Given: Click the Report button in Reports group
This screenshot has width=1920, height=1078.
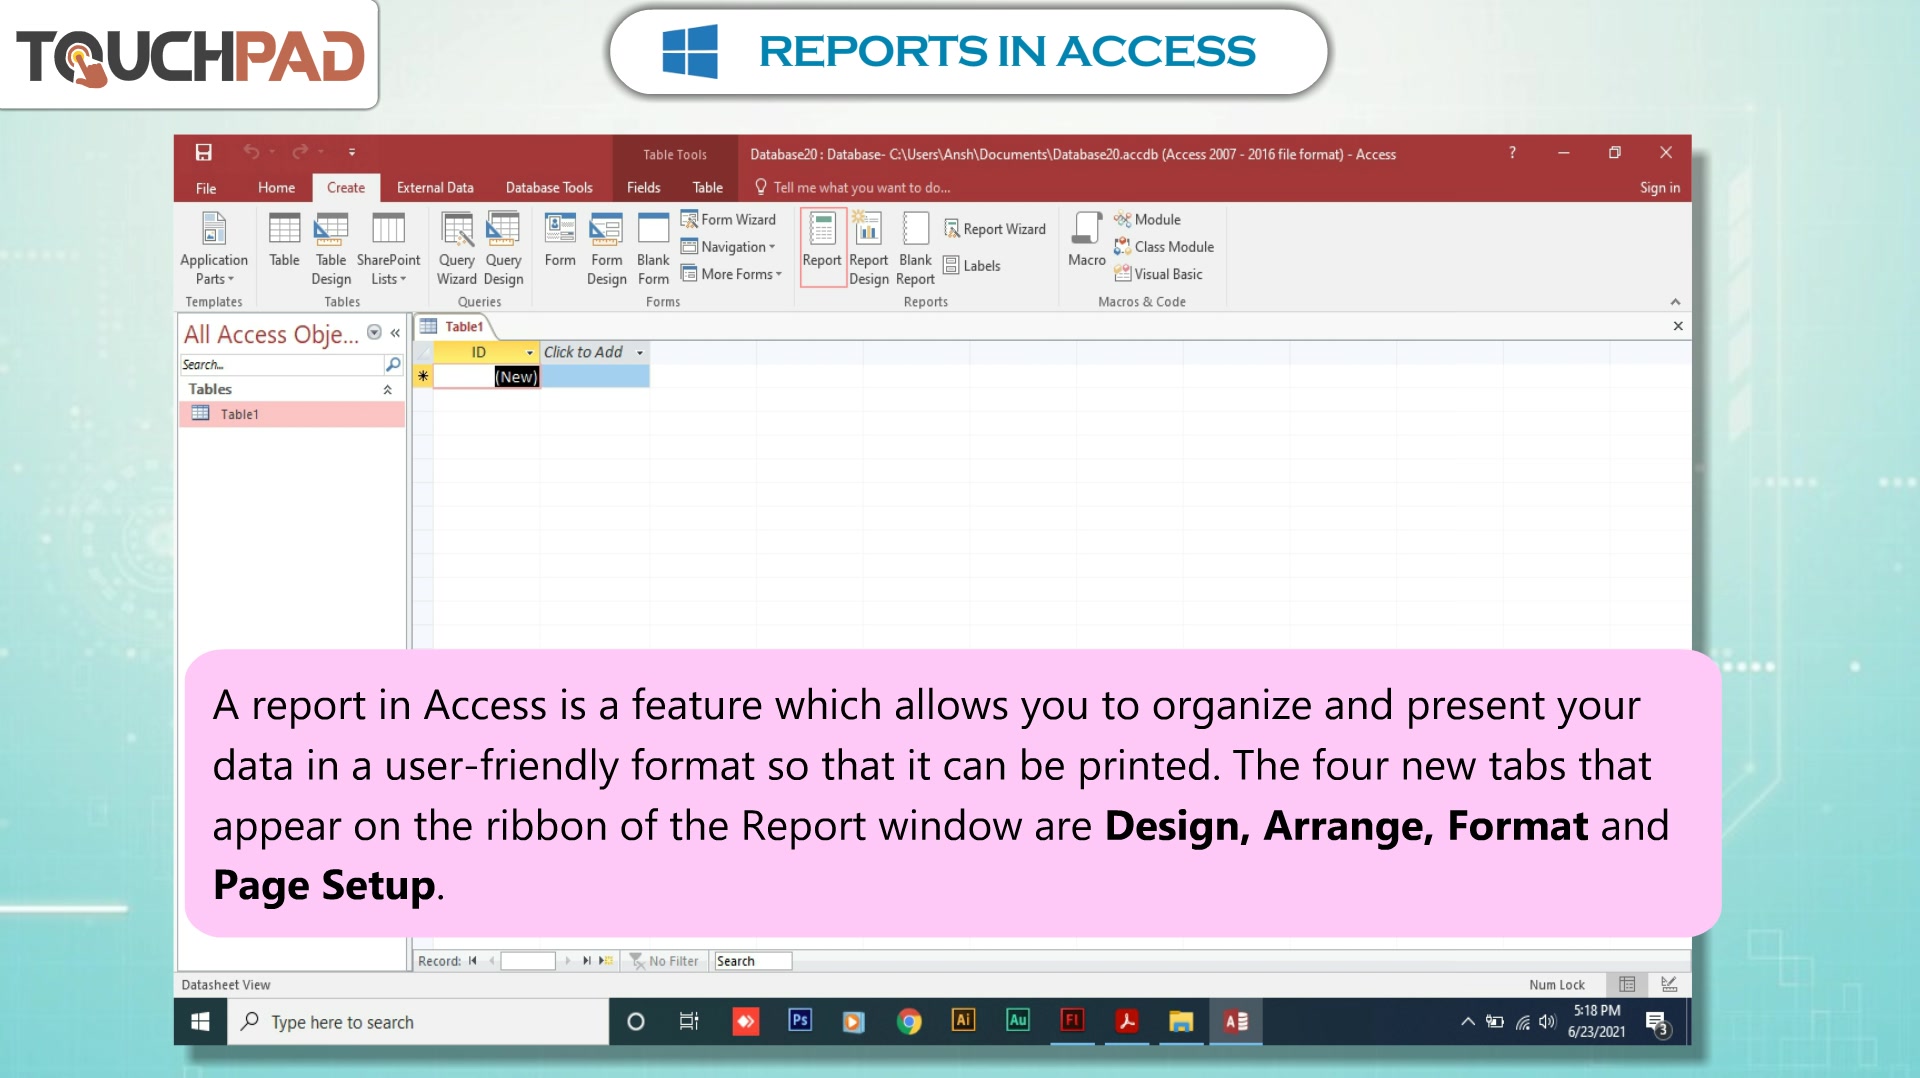Looking at the screenshot, I should [822, 247].
